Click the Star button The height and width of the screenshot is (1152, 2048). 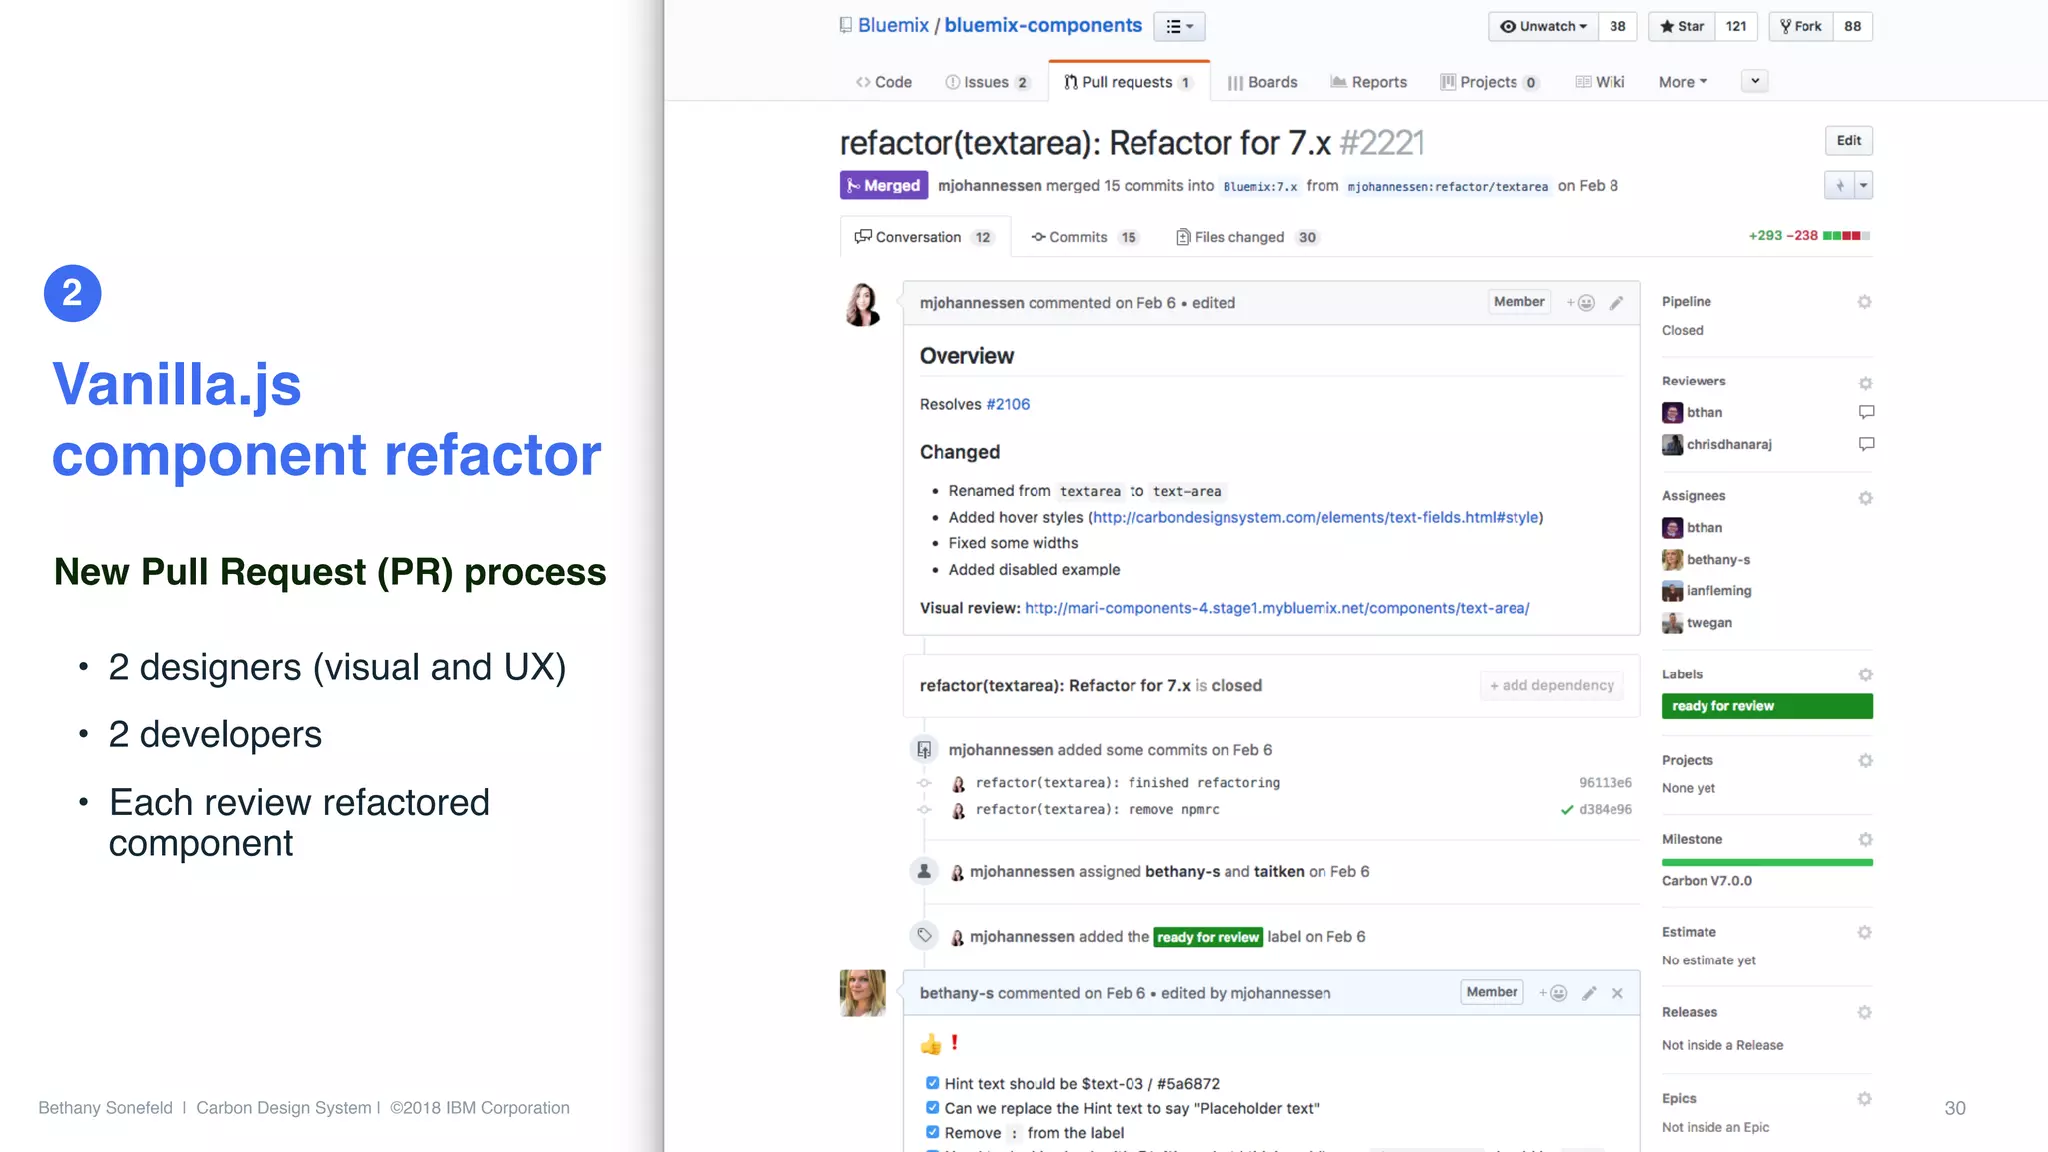point(1682,26)
